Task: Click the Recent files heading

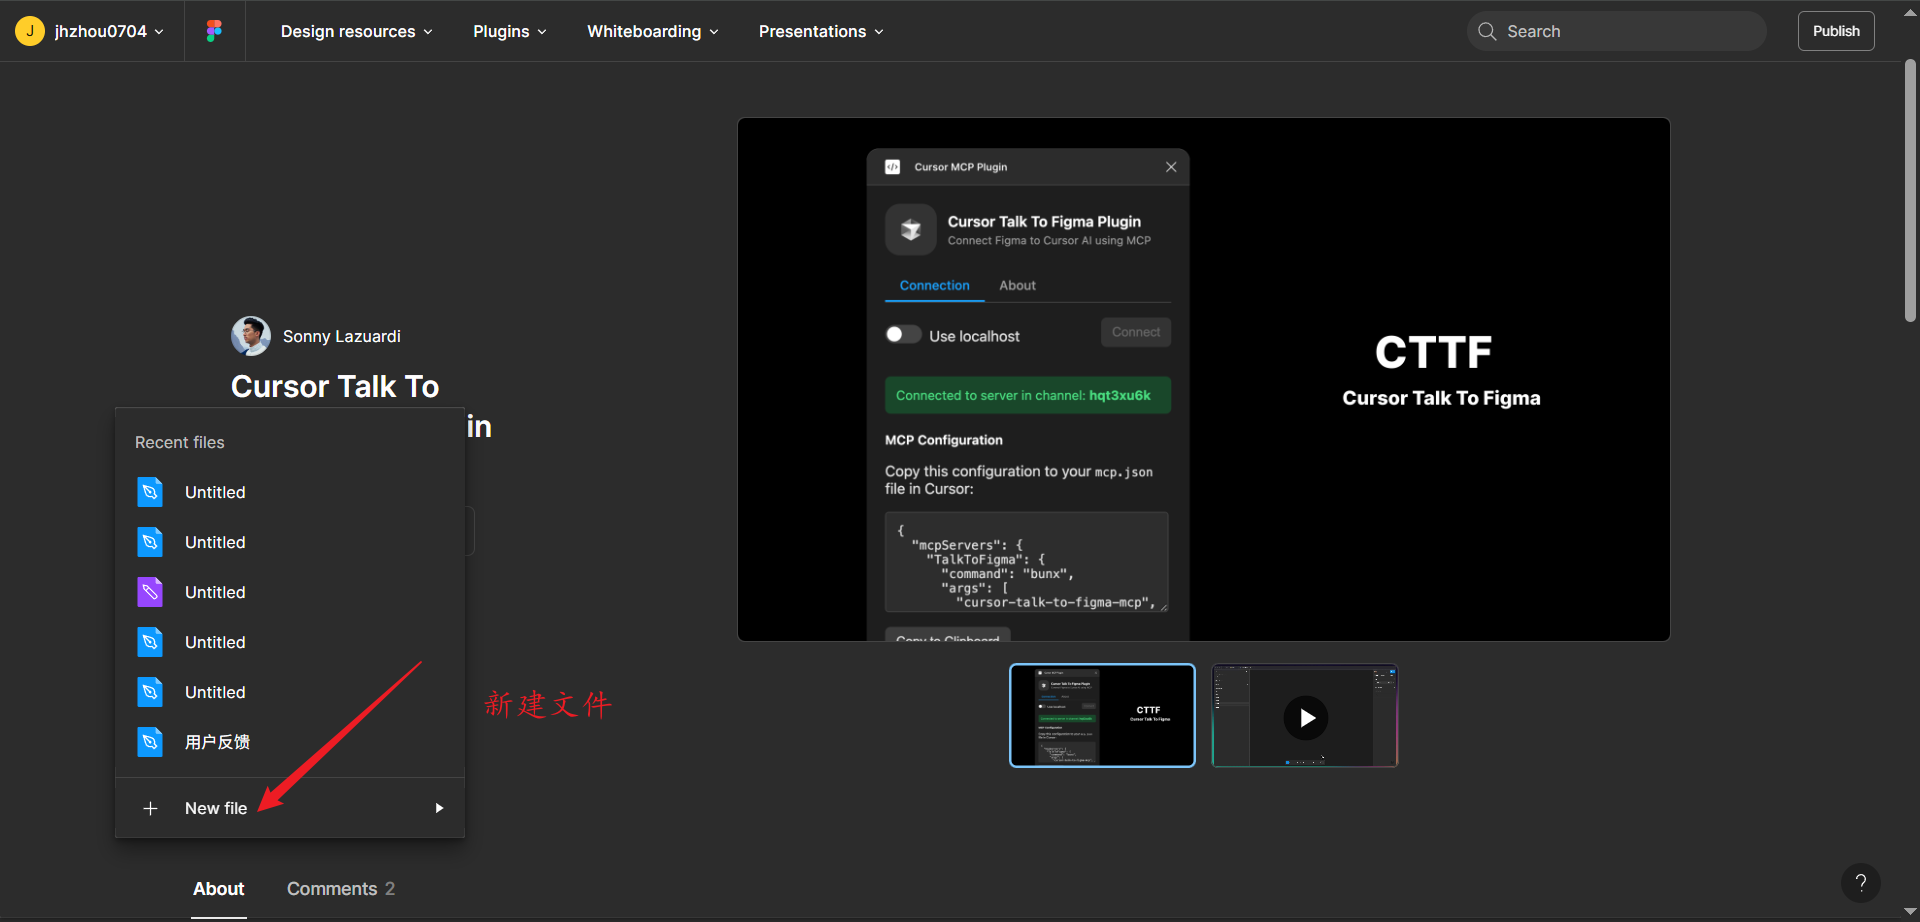Action: point(180,442)
